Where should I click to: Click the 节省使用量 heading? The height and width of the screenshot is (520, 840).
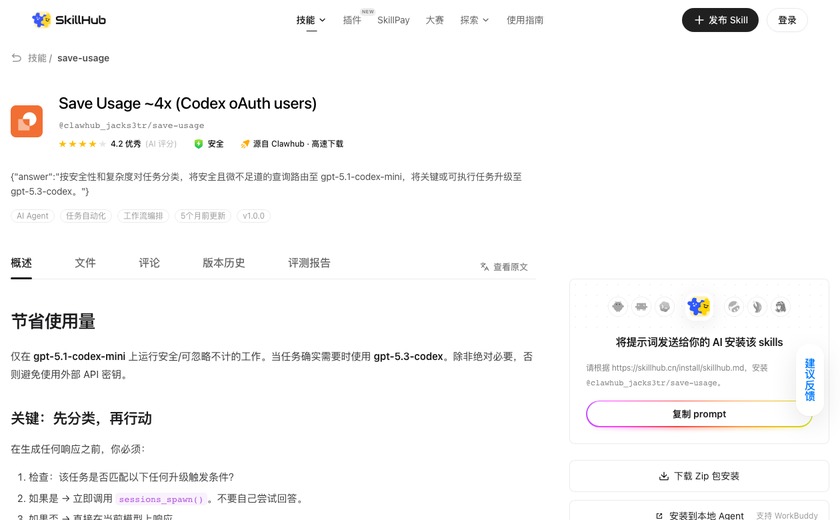(x=53, y=321)
